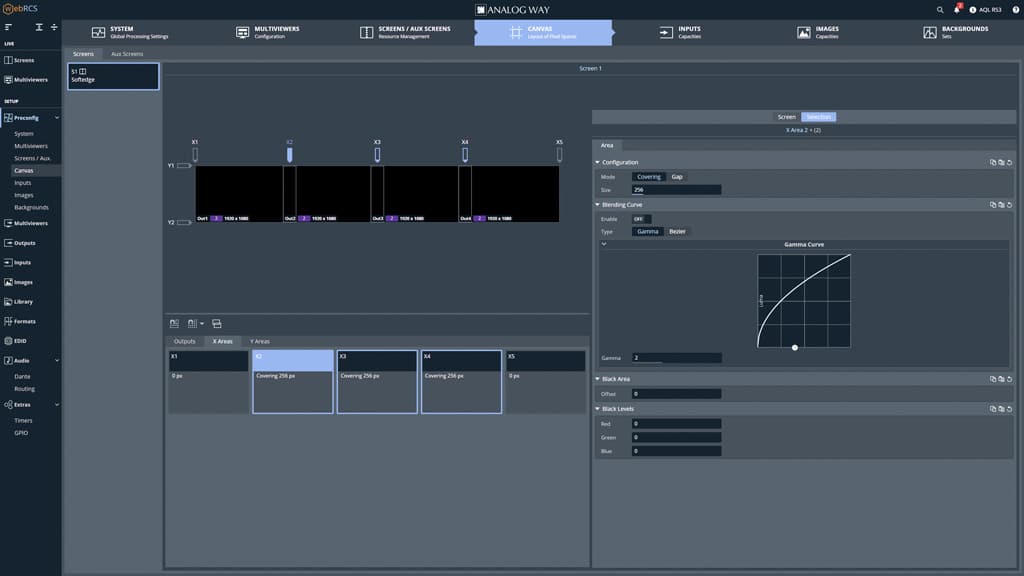Open the Inputs step in the top bar
The width and height of the screenshot is (1024, 576).
pyautogui.click(x=688, y=32)
